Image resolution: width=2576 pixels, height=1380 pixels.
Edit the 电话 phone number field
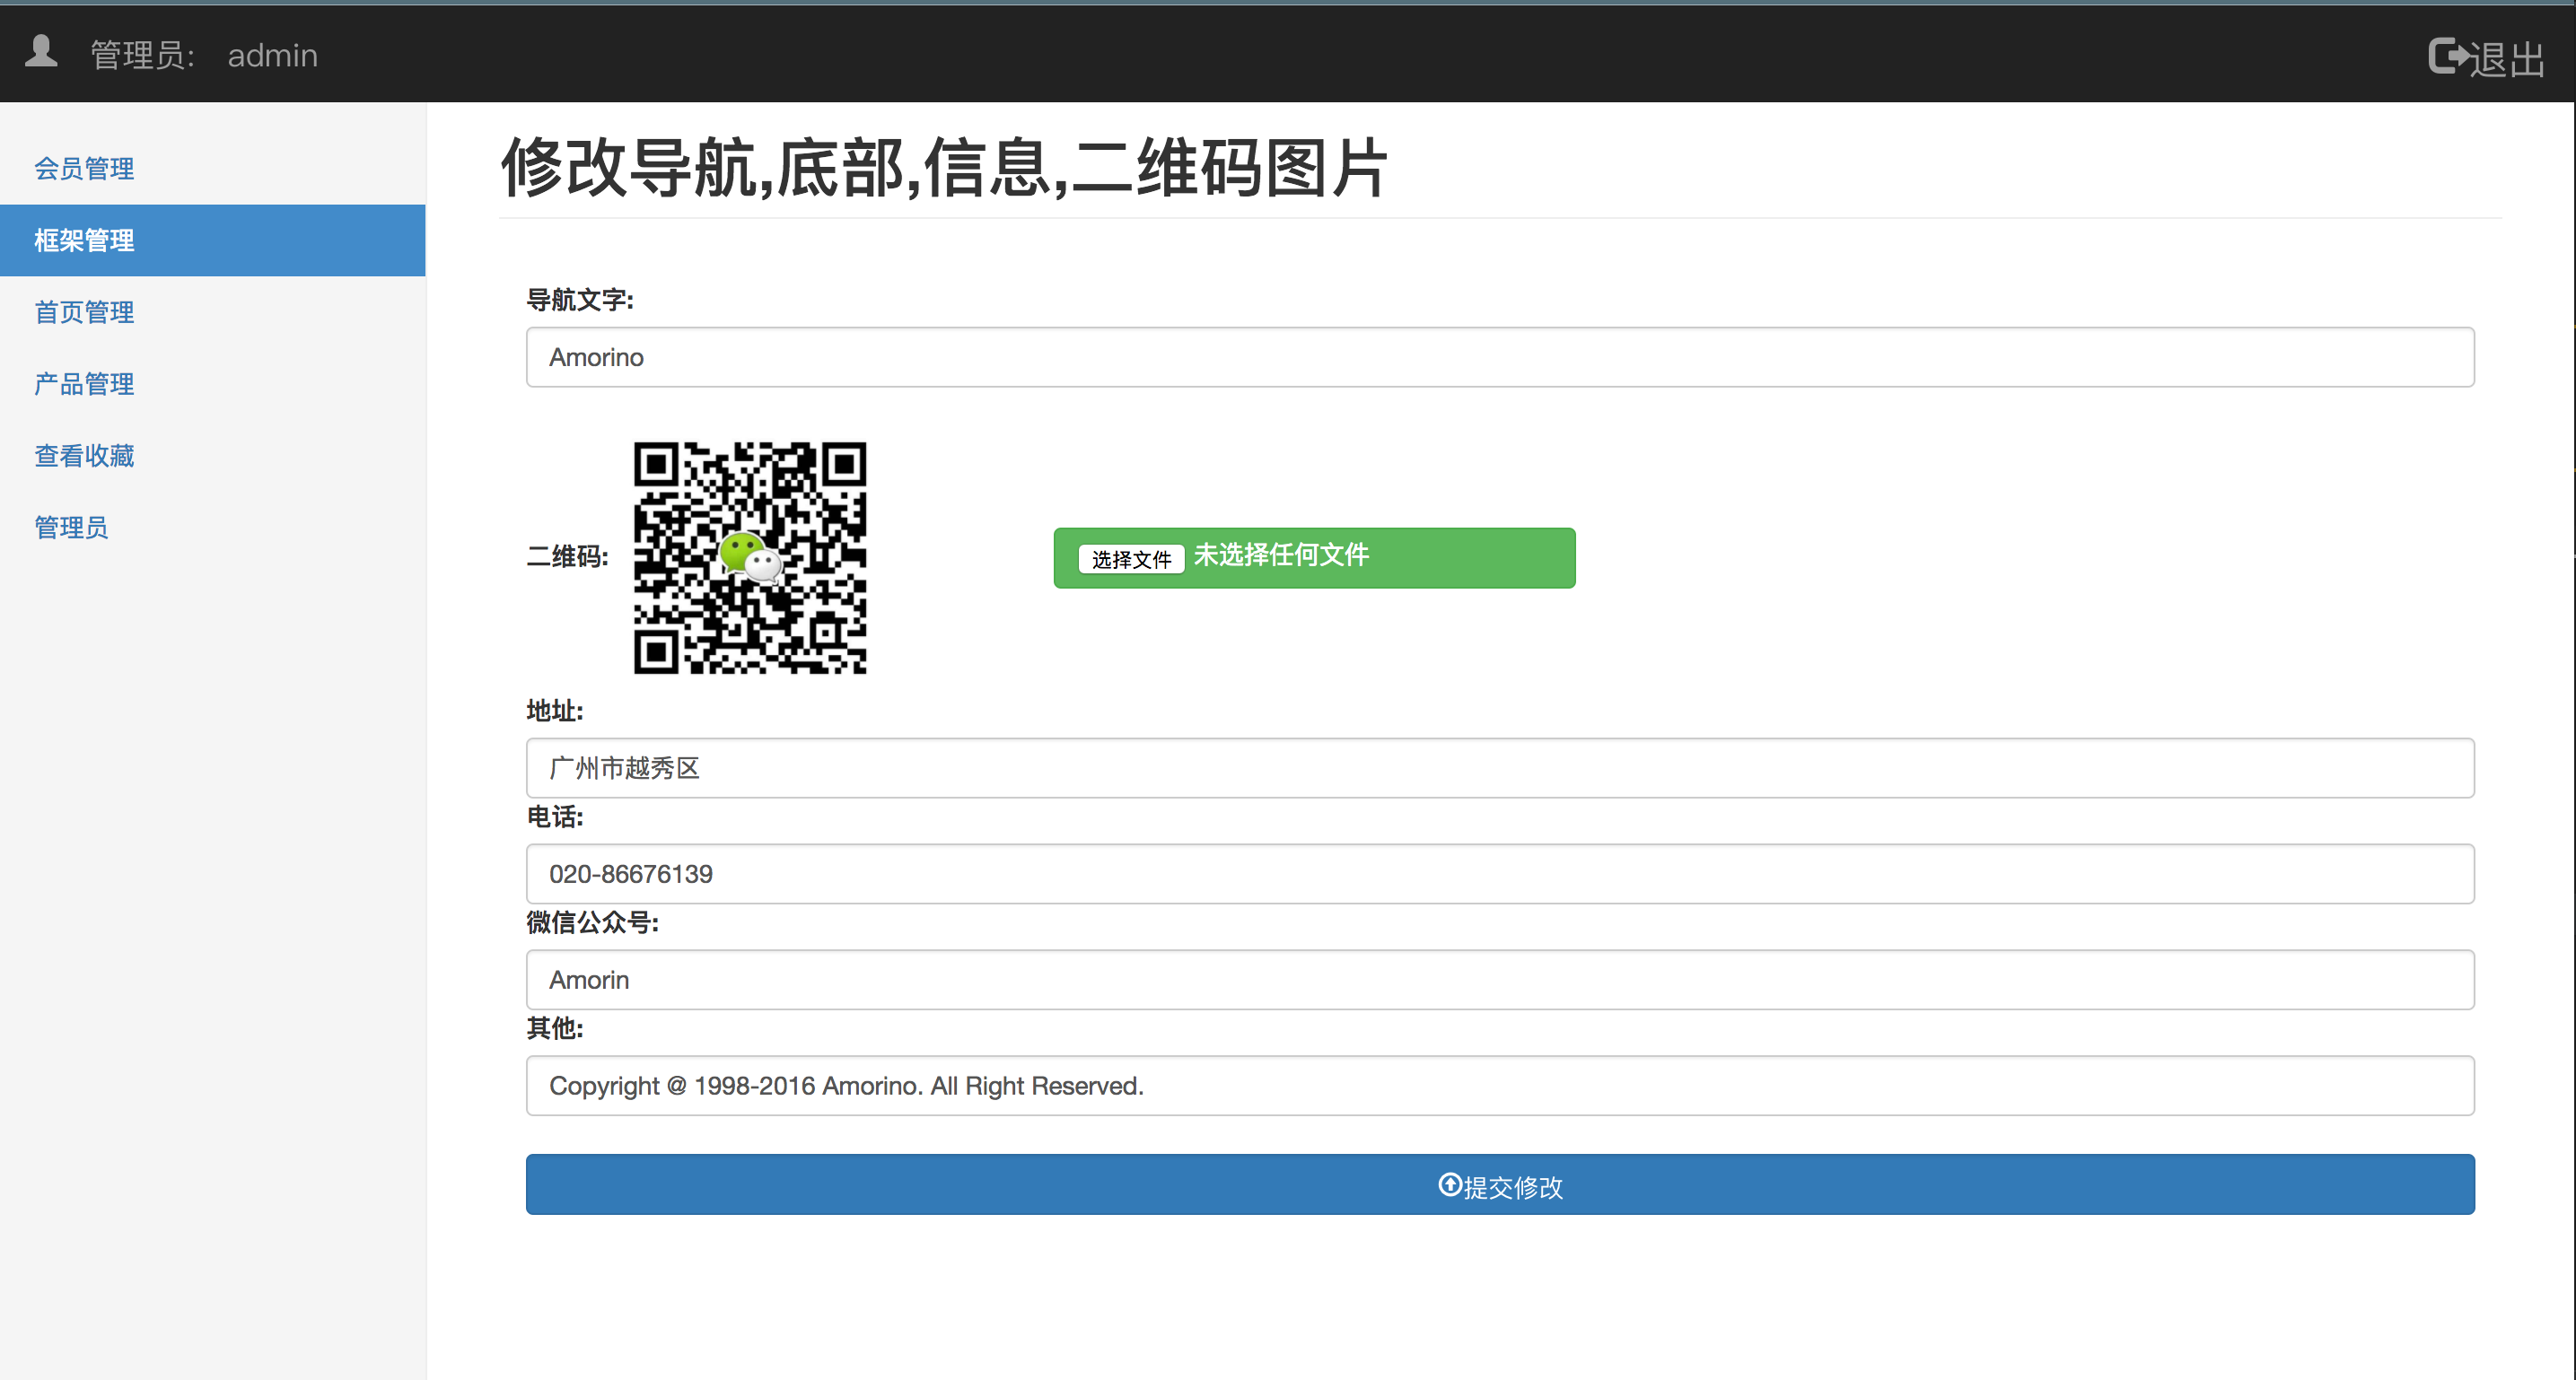1499,874
